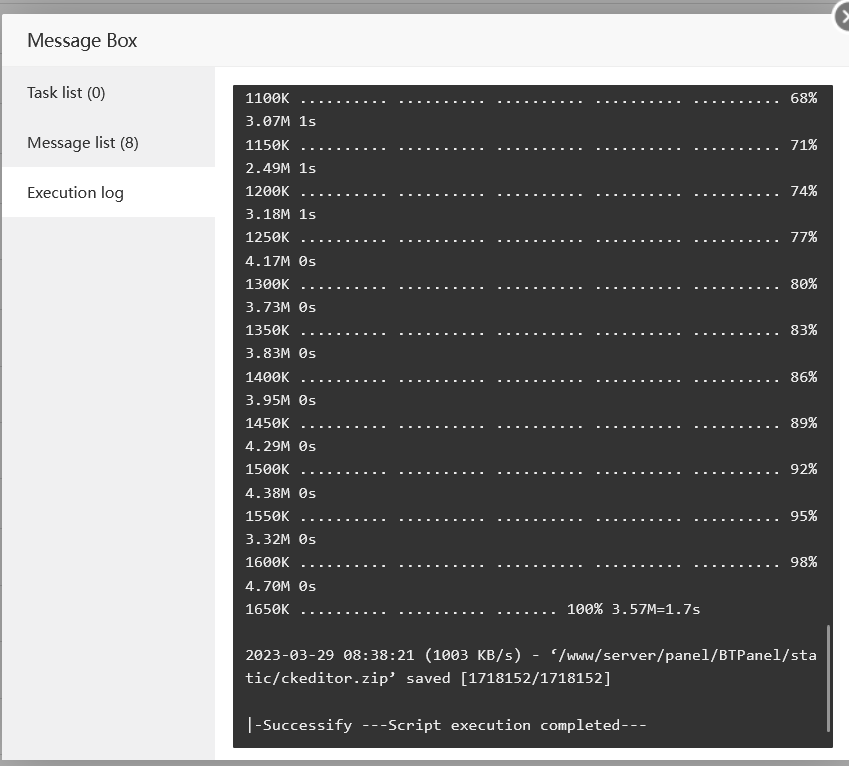The width and height of the screenshot is (849, 766).
Task: Click the Message Box title text
Action: 81,40
